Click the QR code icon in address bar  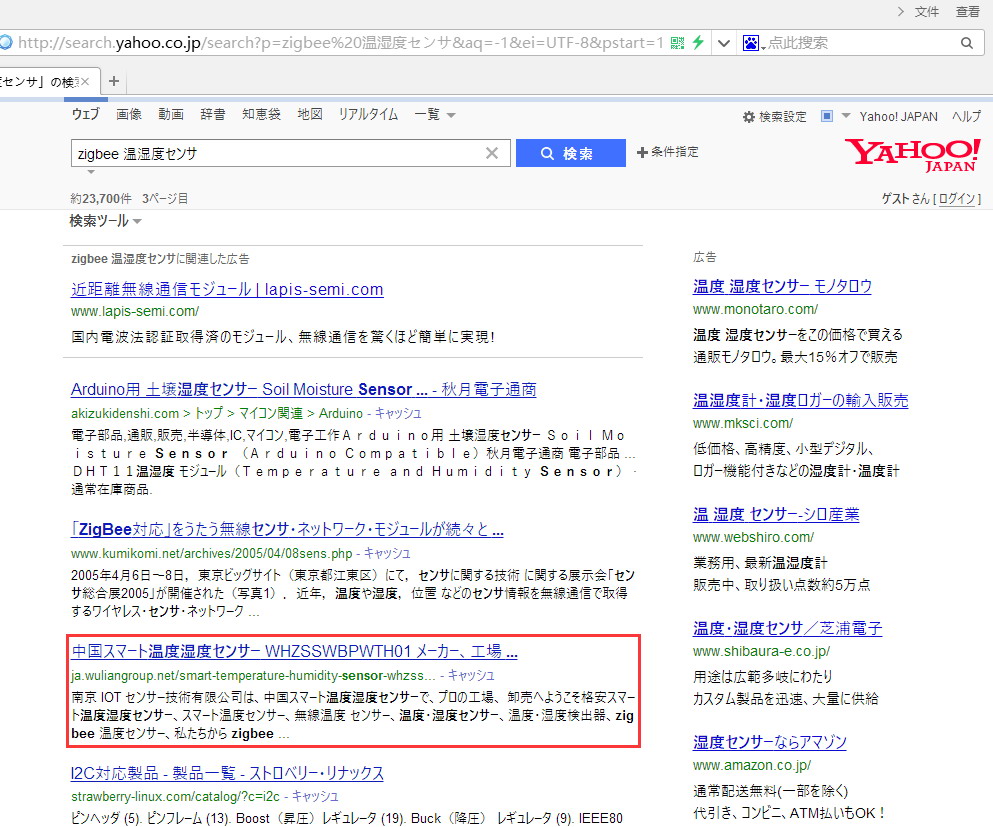click(x=677, y=43)
